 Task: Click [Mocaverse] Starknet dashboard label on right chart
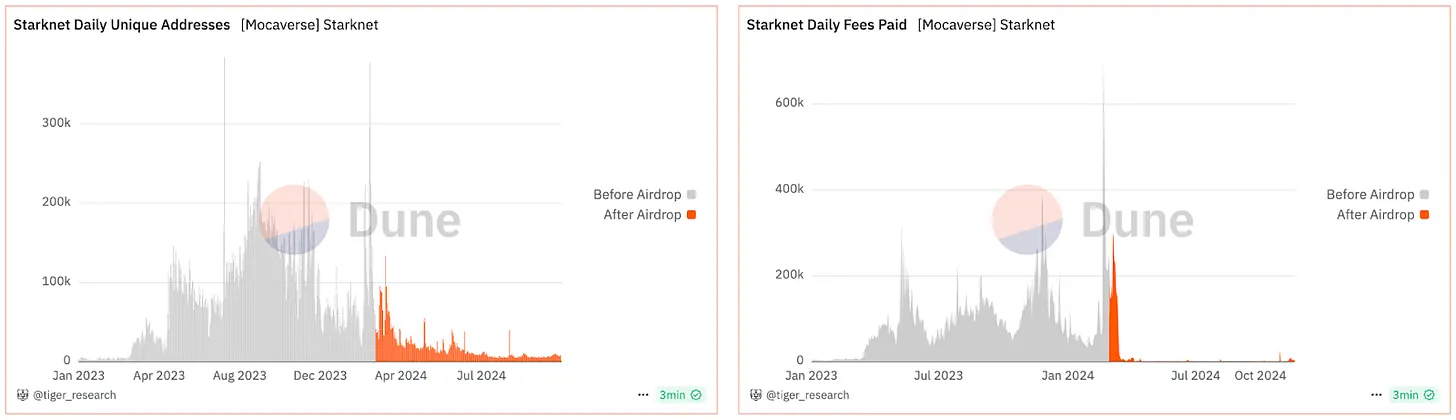point(985,24)
